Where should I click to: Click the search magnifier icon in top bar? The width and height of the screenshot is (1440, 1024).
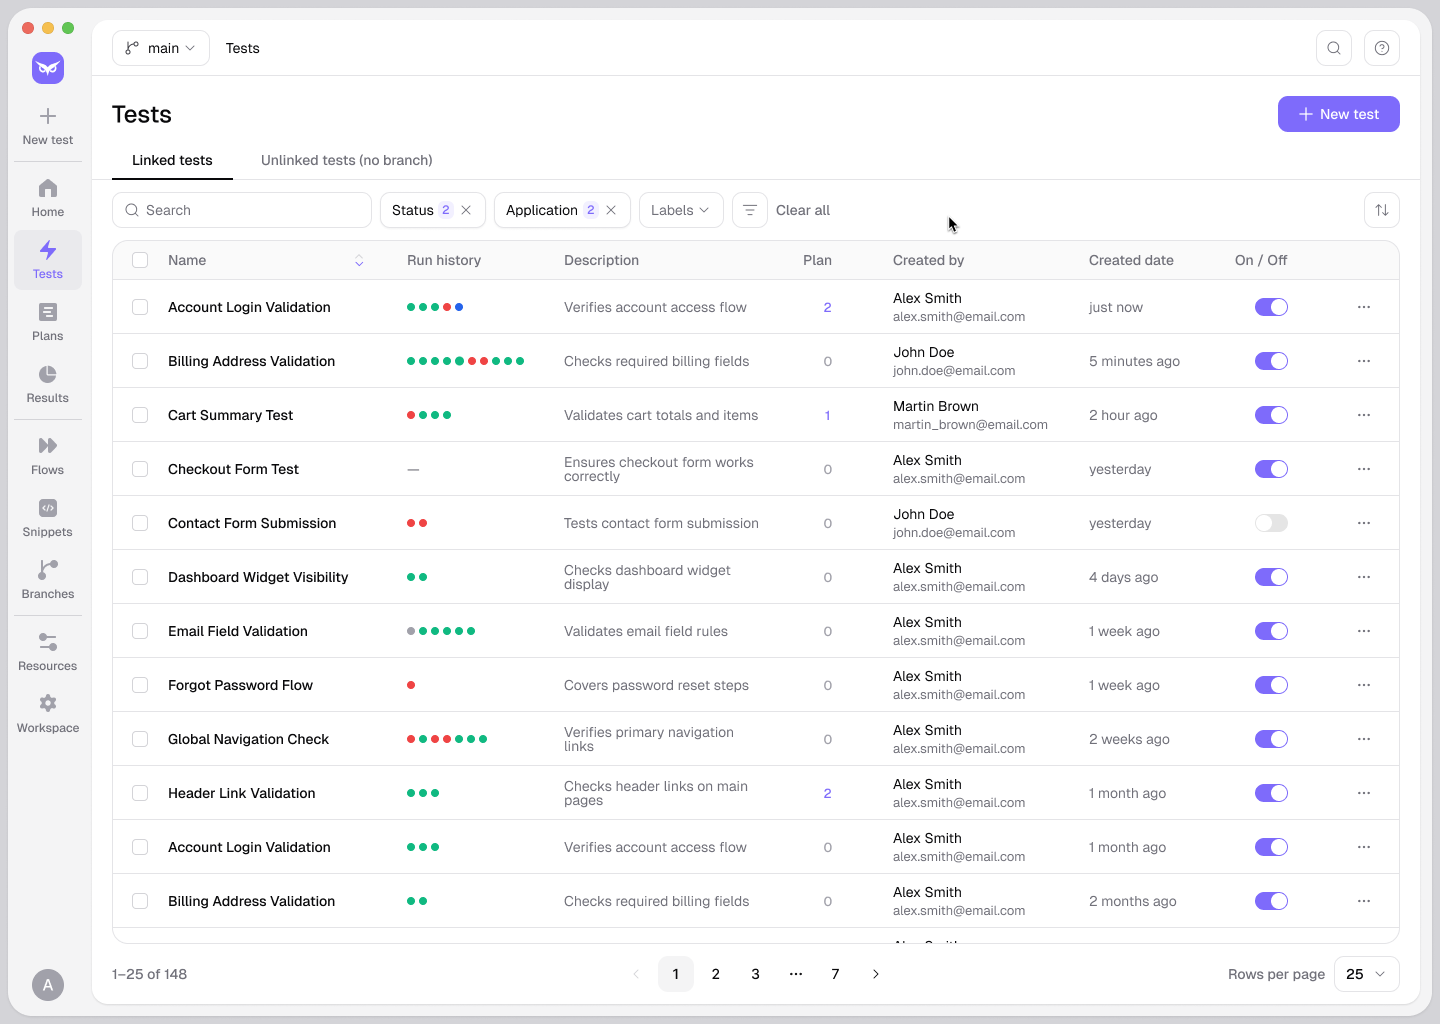click(1334, 48)
